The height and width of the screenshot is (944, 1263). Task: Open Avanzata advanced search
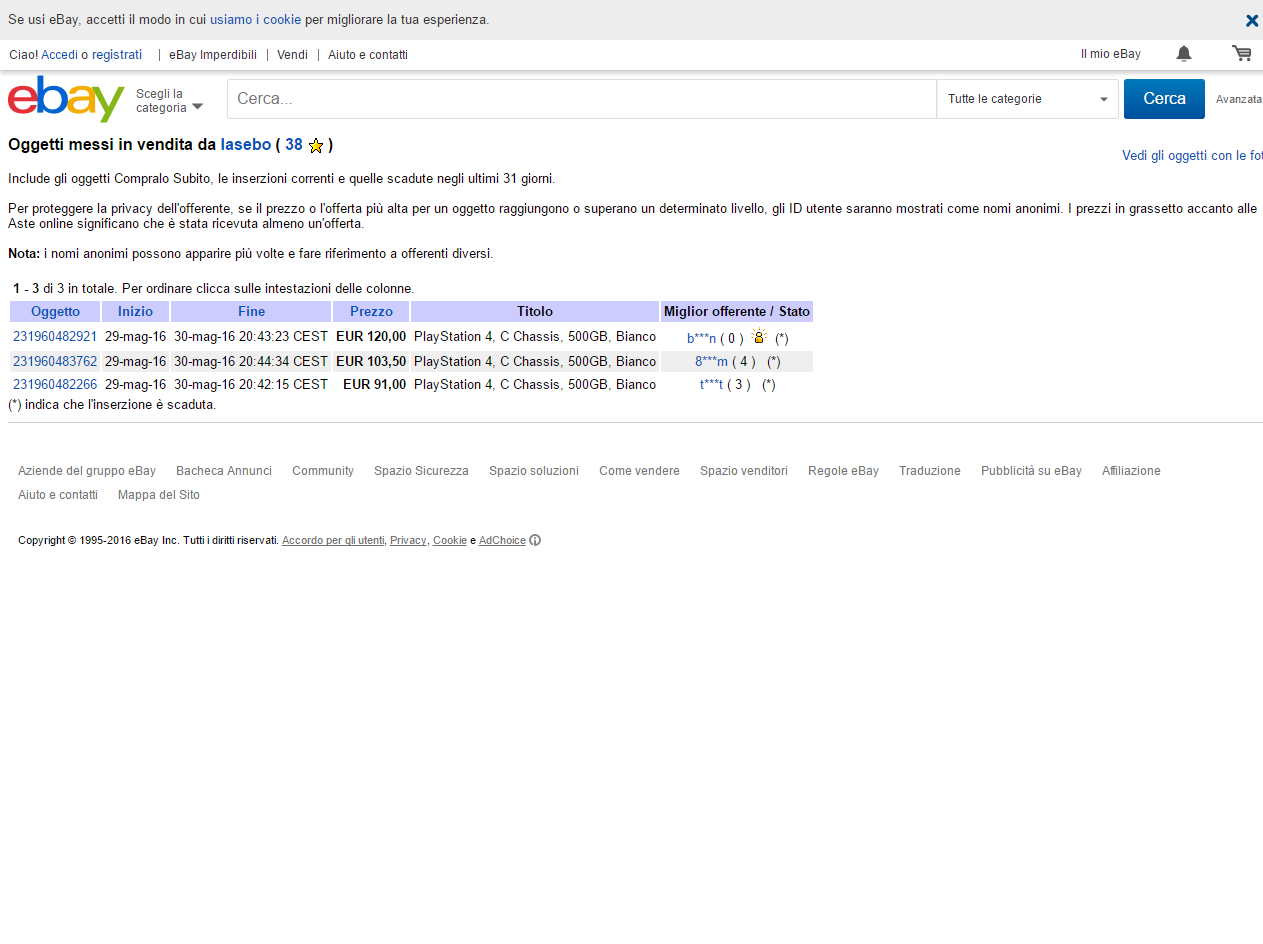click(x=1238, y=99)
